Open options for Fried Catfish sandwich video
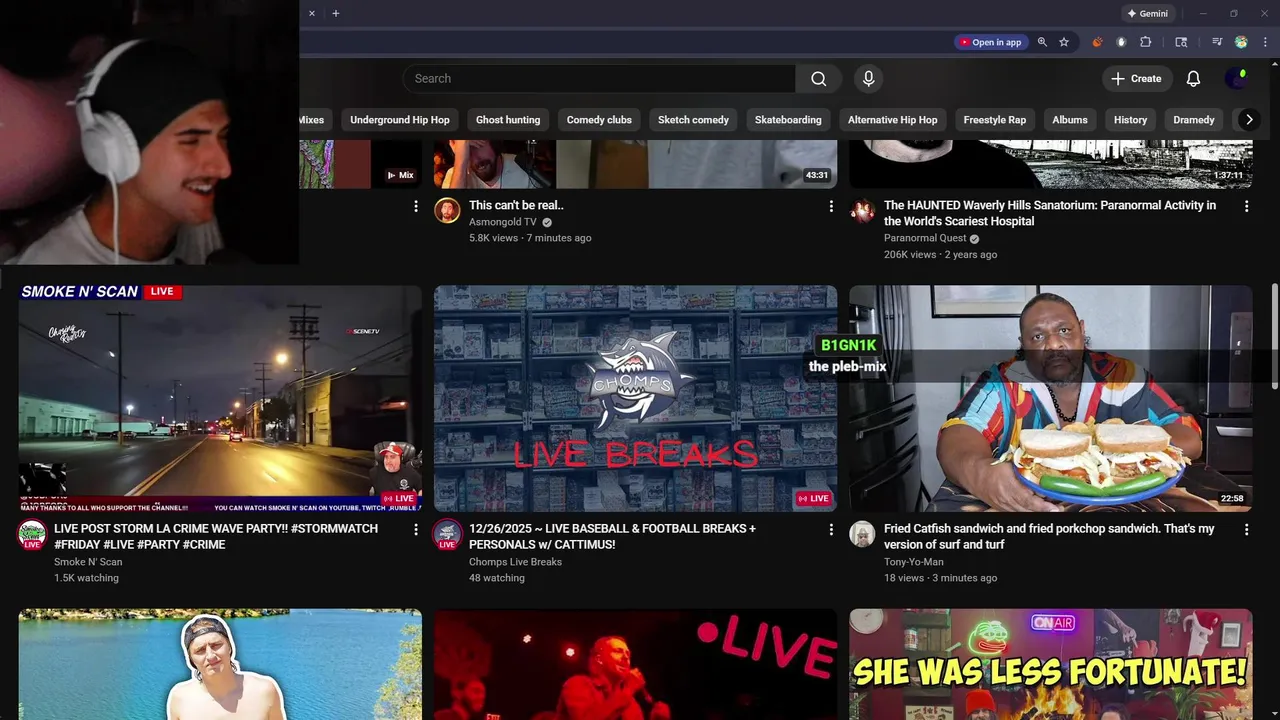This screenshot has width=1280, height=720. 1246,529
